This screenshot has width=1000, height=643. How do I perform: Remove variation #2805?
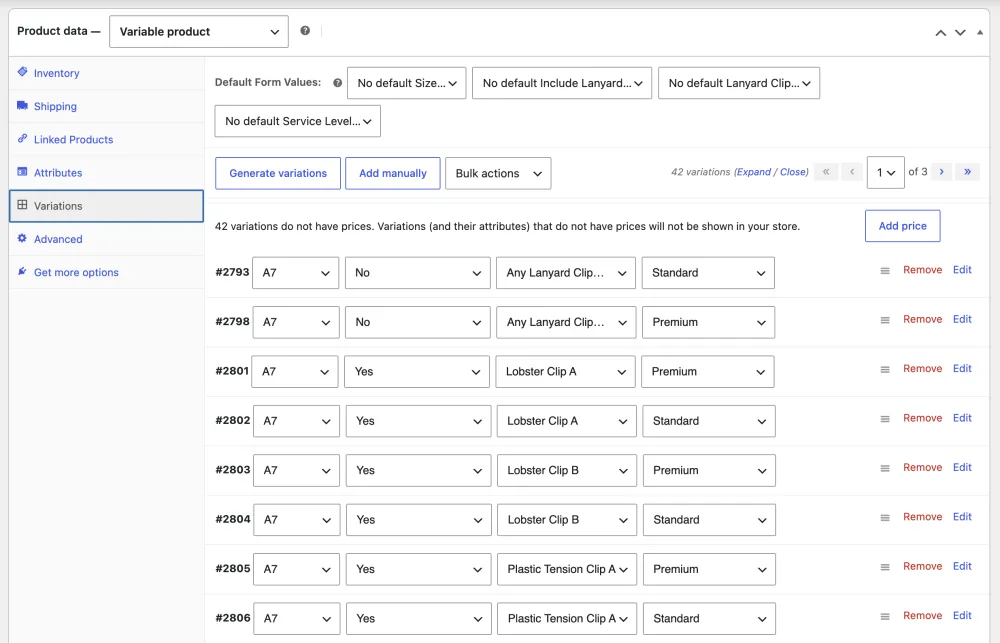coord(922,566)
